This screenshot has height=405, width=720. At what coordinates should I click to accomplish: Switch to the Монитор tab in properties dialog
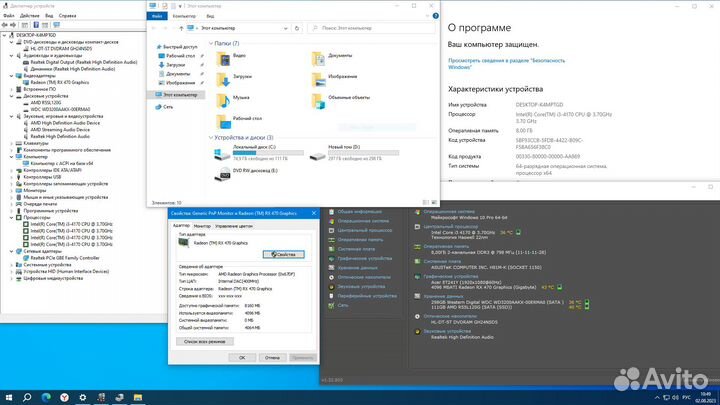tap(202, 226)
